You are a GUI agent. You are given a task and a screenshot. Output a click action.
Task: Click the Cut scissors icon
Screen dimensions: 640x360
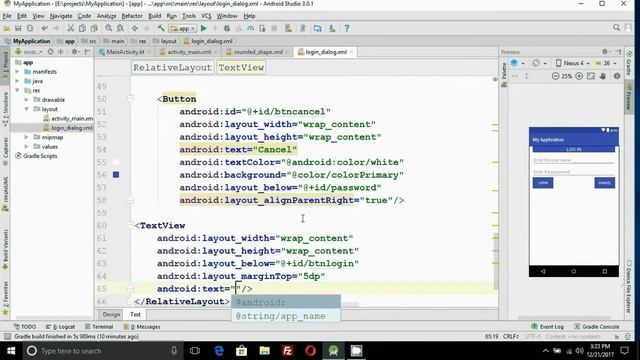[71, 29]
